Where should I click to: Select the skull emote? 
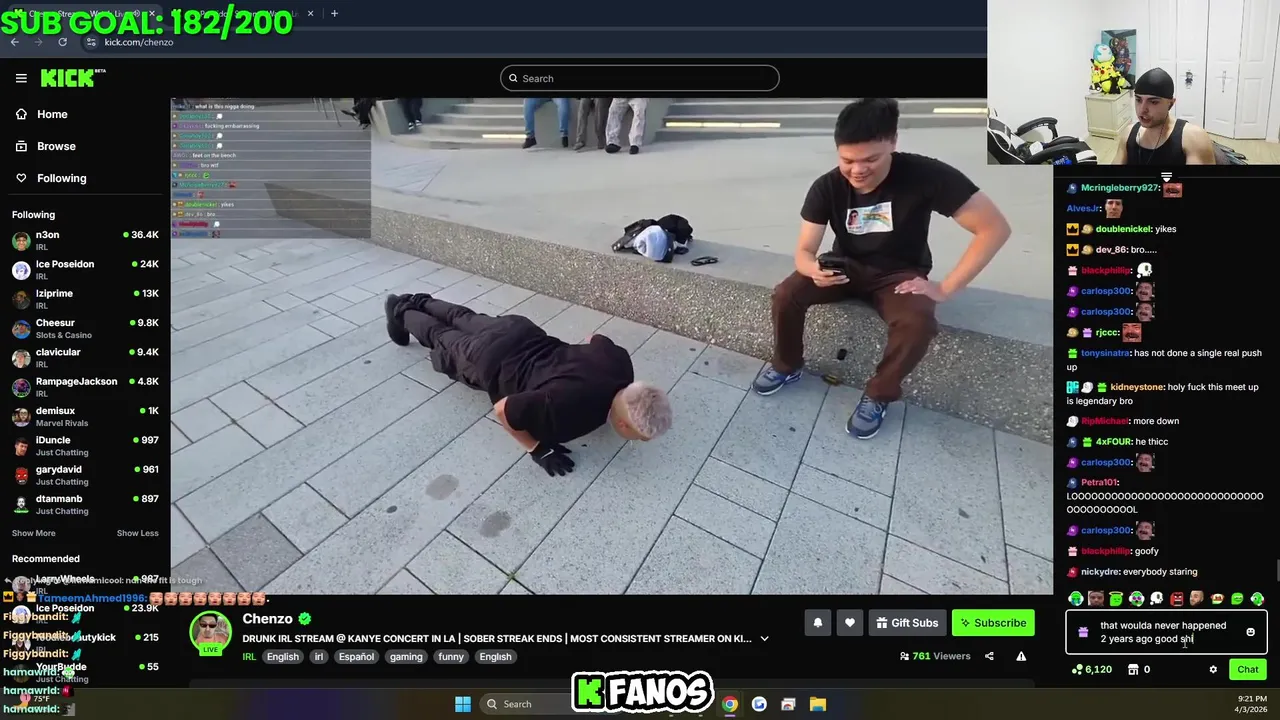[1156, 599]
